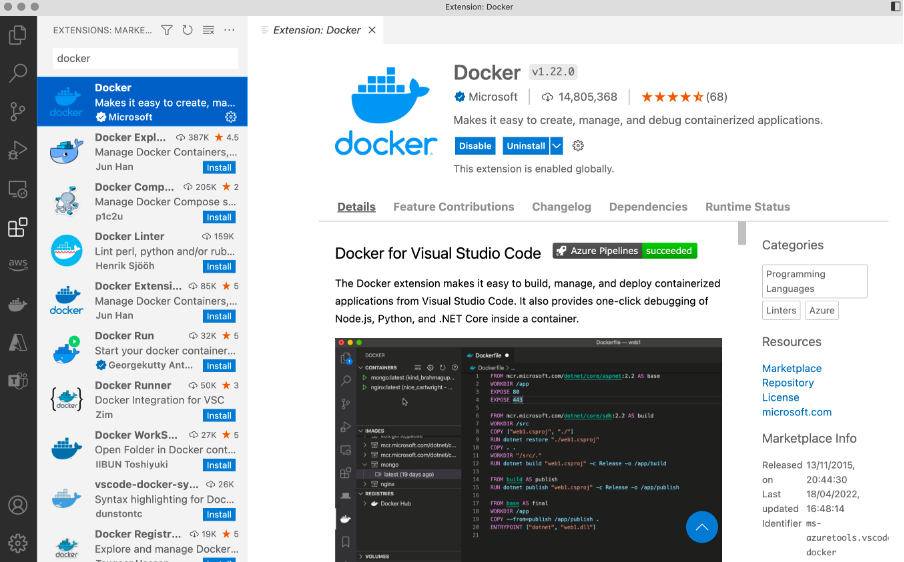904x562 pixels.
Task: Open the Docker view in activity bar
Action: [x=17, y=304]
